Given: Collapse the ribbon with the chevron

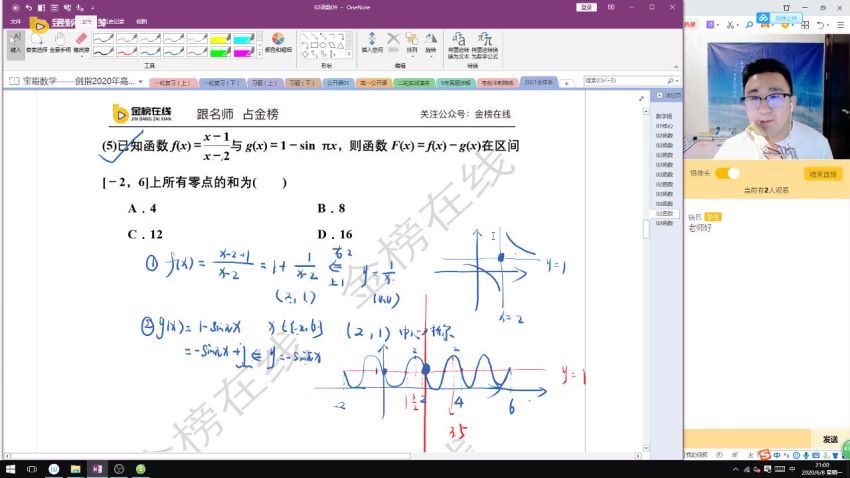Looking at the screenshot, I should [x=675, y=67].
